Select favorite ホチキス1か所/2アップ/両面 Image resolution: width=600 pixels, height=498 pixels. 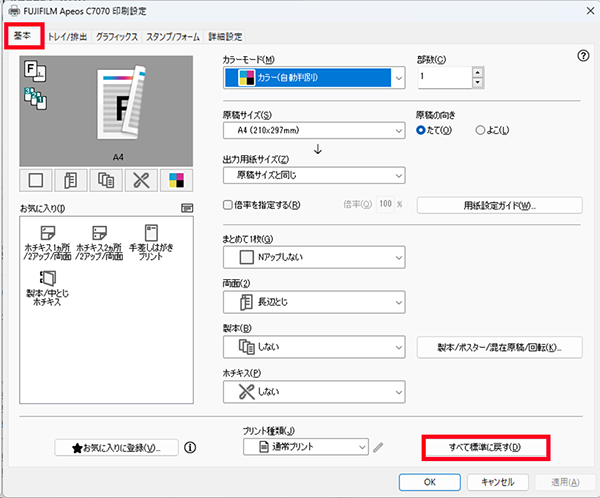pos(47,243)
